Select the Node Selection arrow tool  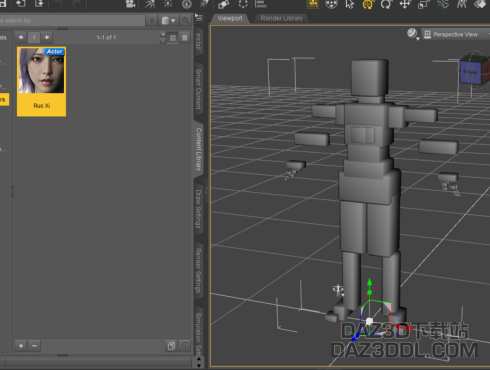pos(349,4)
